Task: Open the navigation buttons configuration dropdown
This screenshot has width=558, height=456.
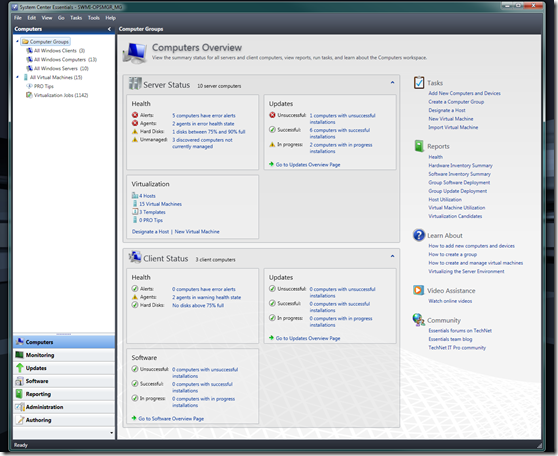Action: (111, 433)
